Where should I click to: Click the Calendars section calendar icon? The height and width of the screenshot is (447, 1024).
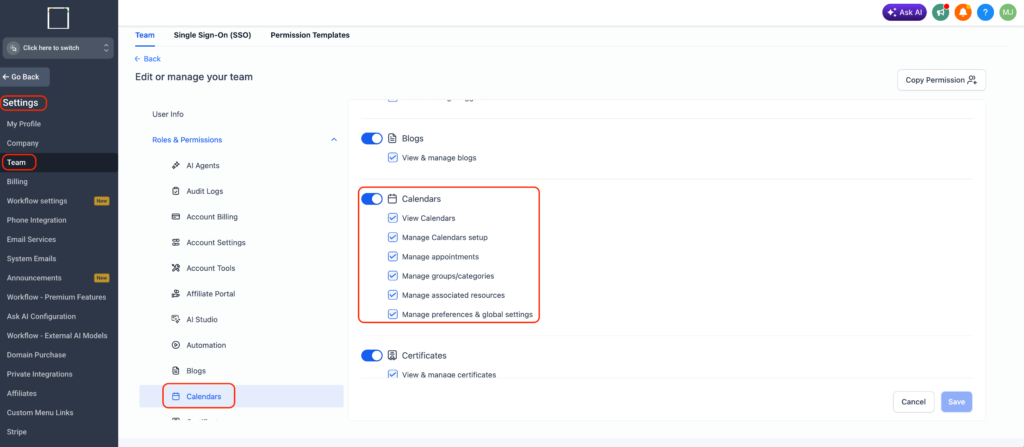pos(392,199)
